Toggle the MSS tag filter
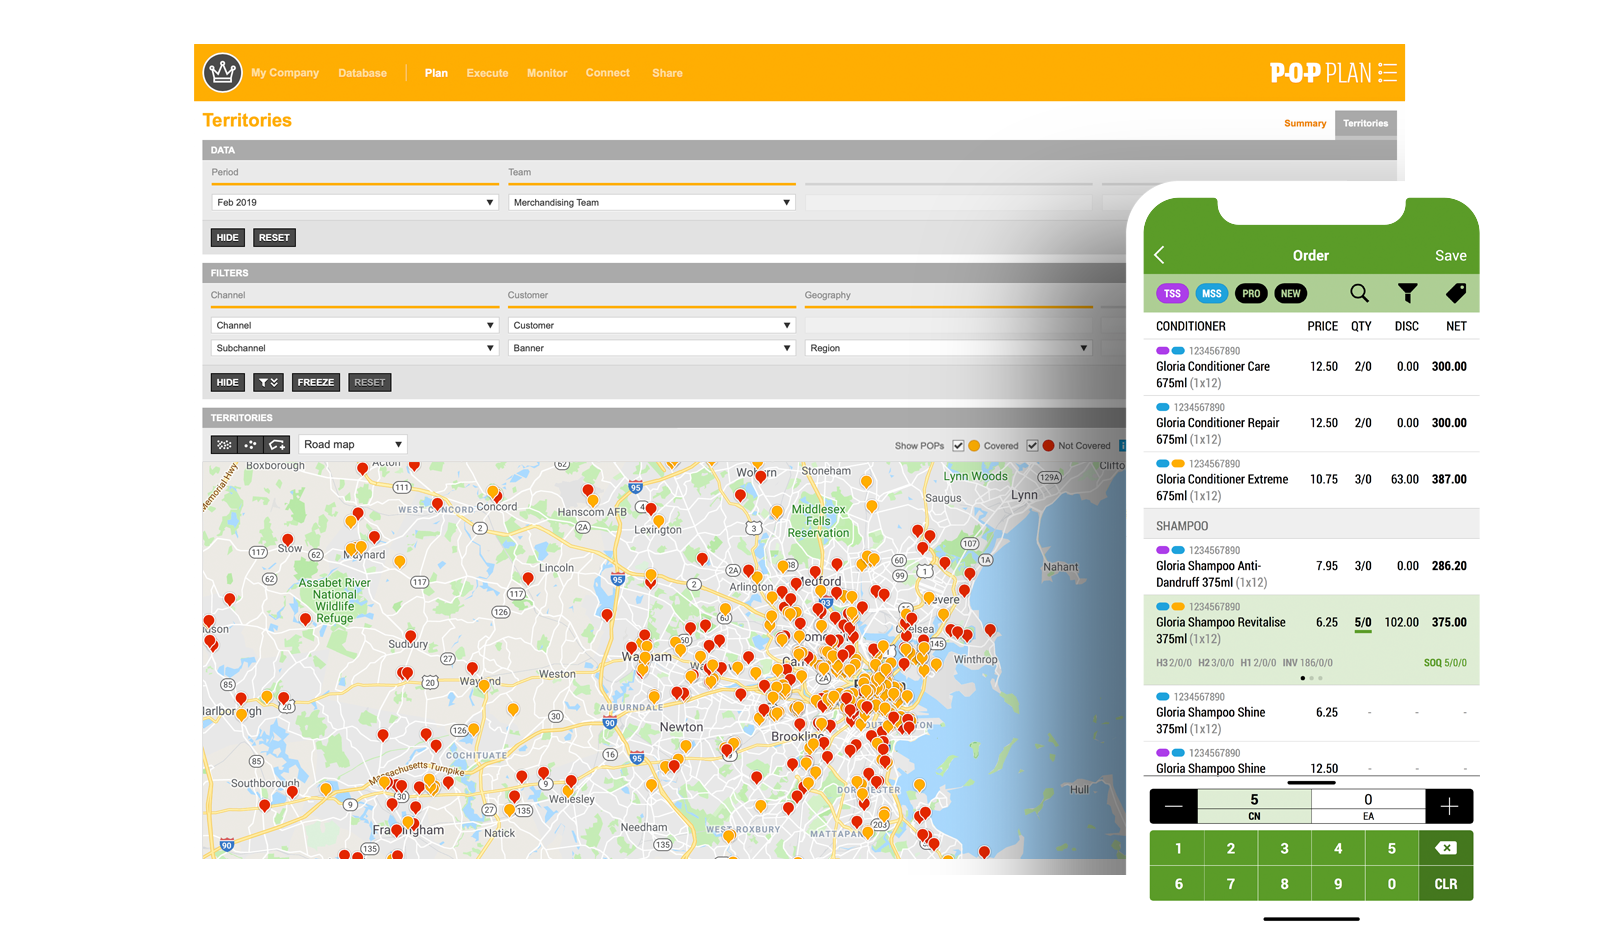The image size is (1600, 950). click(1211, 293)
